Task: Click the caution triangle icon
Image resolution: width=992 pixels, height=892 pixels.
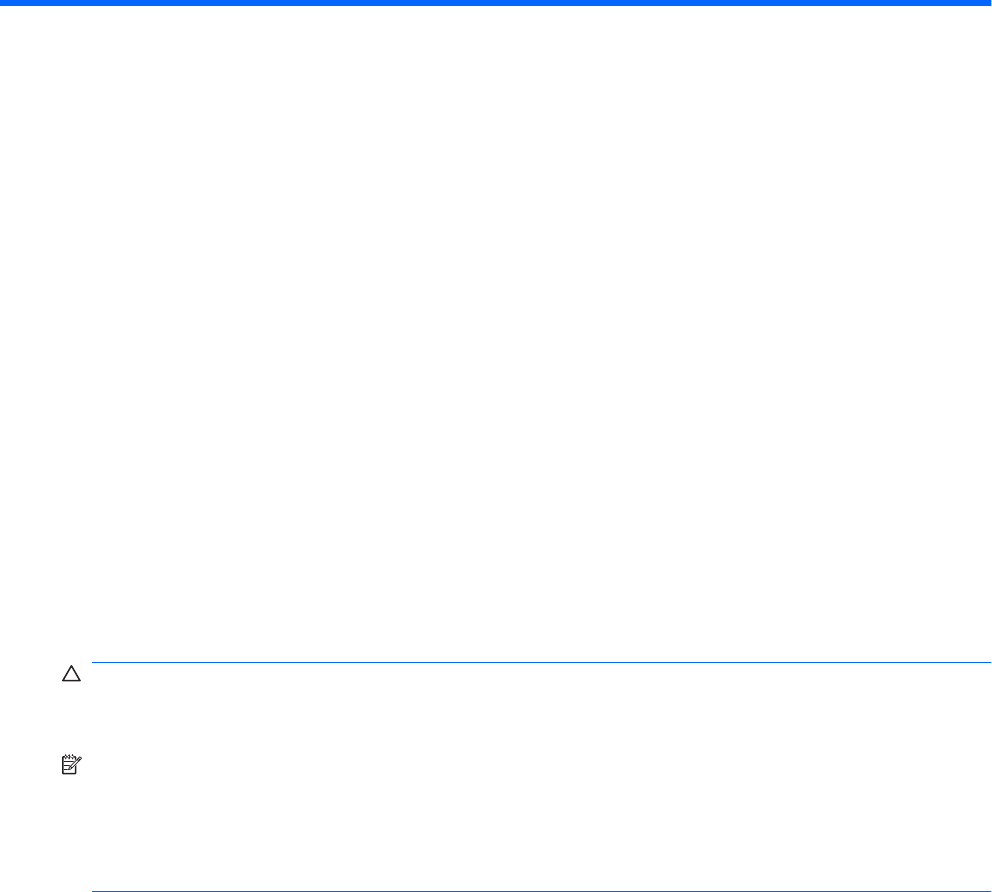Action: [x=71, y=674]
